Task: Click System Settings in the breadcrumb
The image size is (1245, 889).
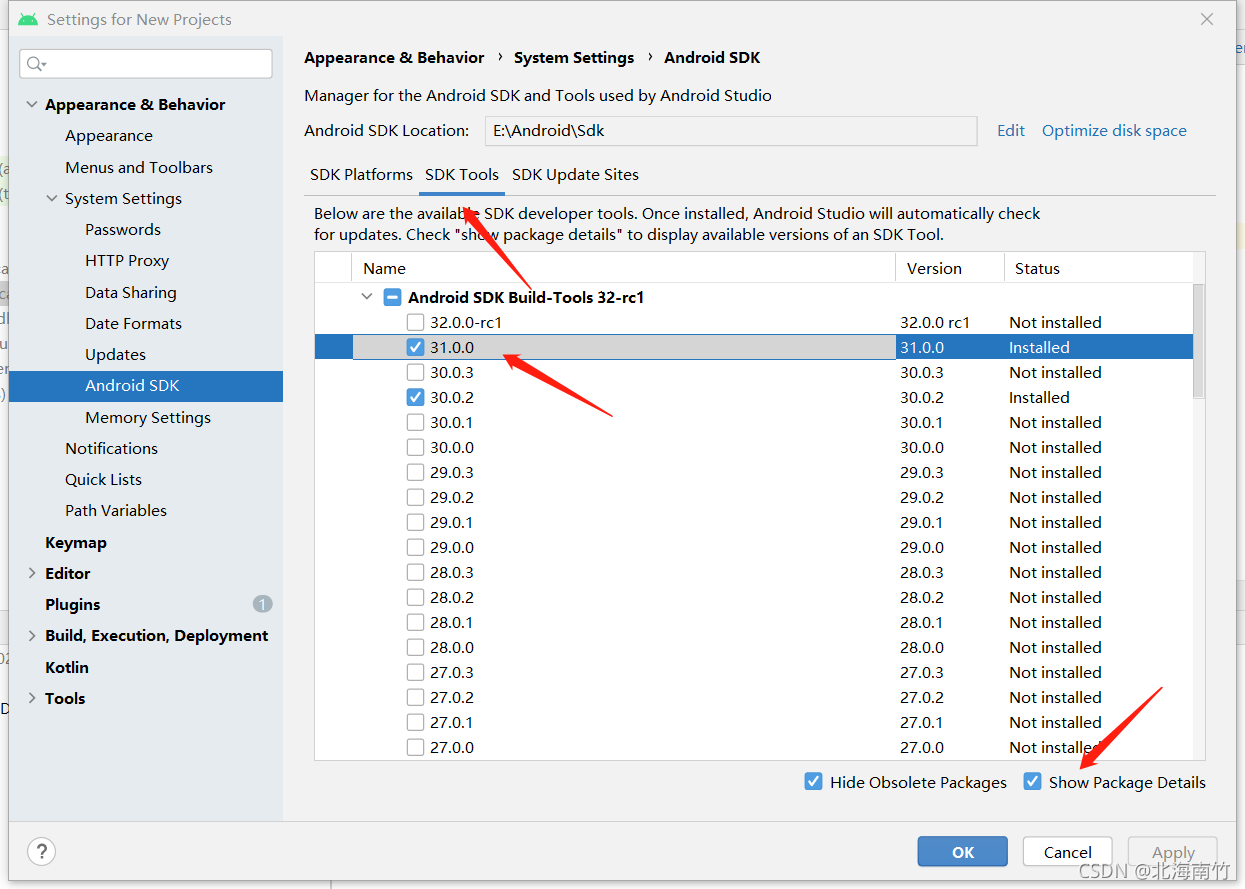Action: point(574,57)
